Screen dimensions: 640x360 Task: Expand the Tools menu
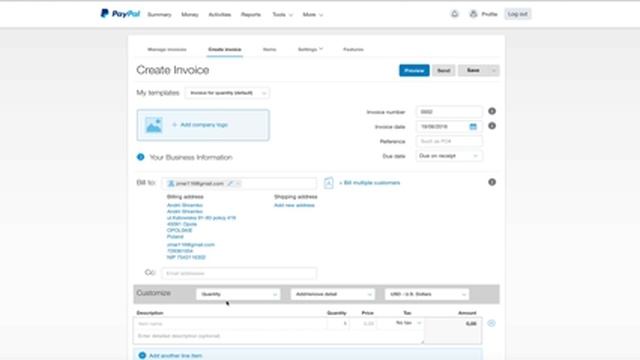click(x=282, y=15)
